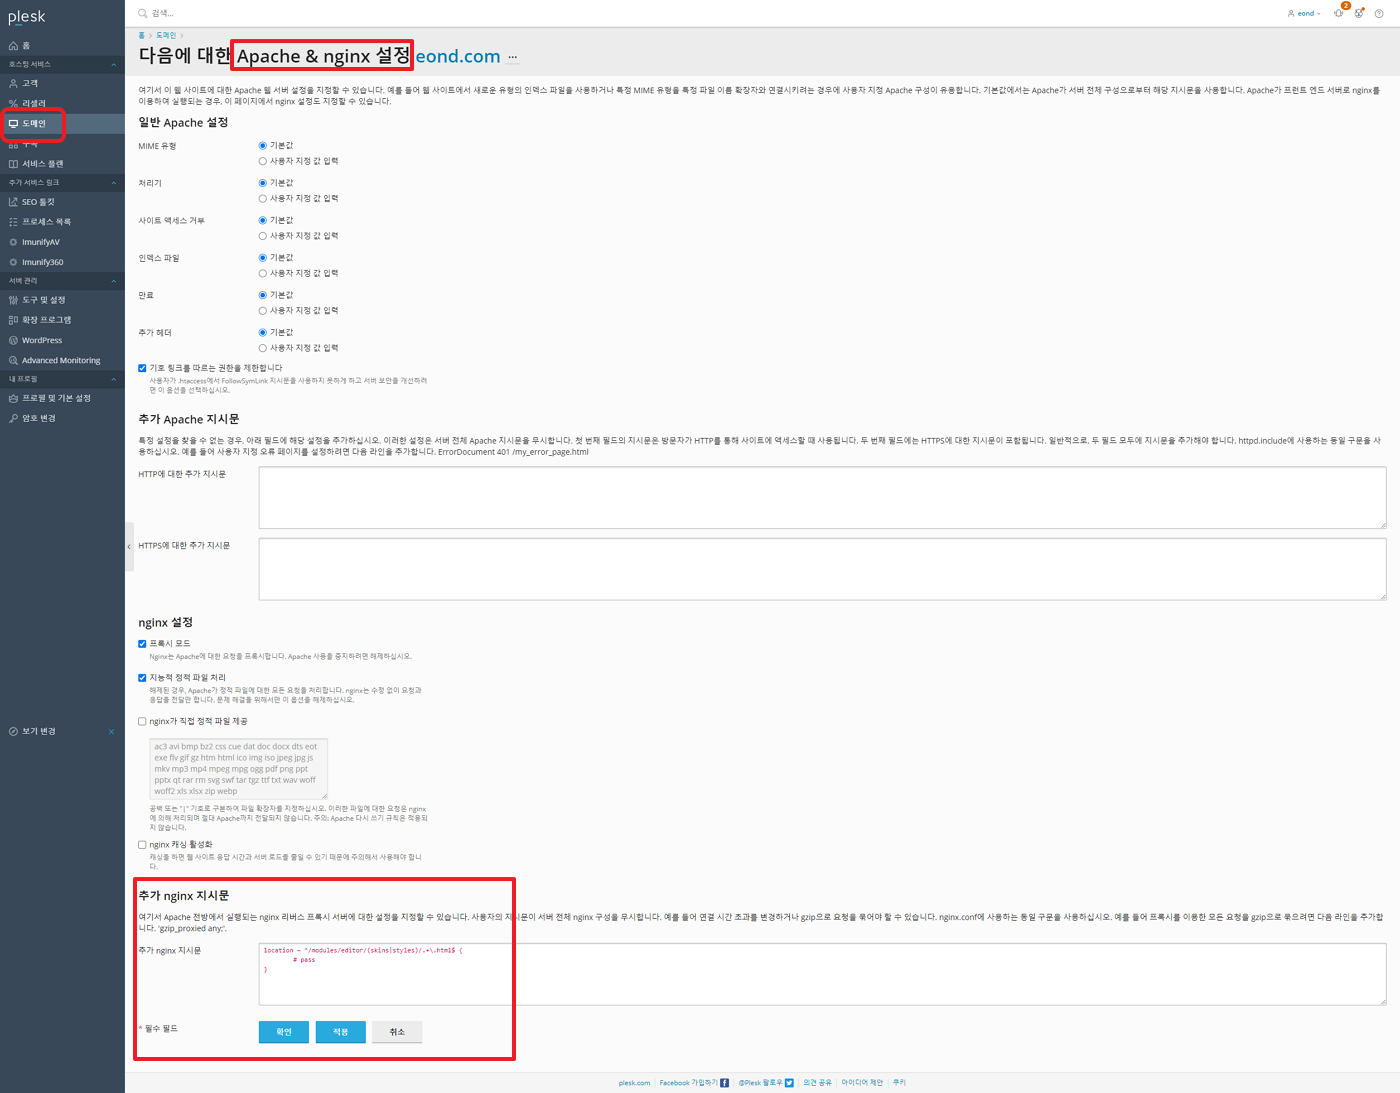Select 기본값 for MIME 유형
The image size is (1400, 1093).
point(263,146)
